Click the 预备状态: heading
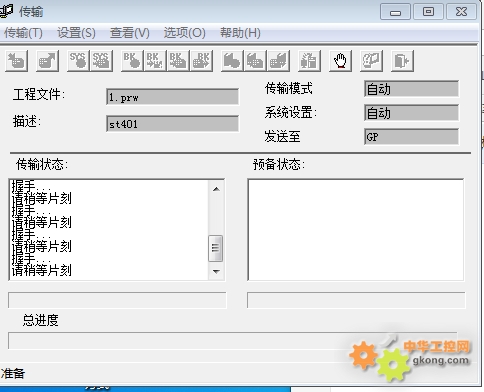This screenshot has width=484, height=392. [x=279, y=164]
